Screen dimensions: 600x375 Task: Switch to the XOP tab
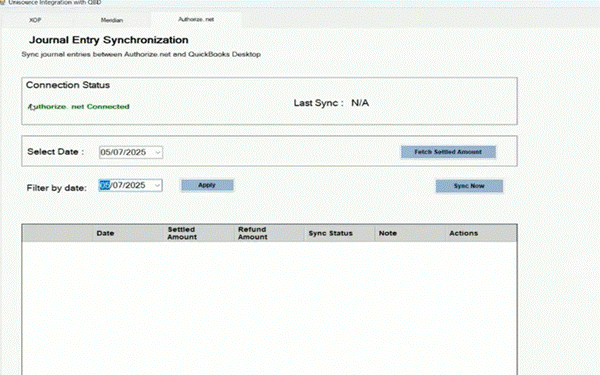point(35,20)
